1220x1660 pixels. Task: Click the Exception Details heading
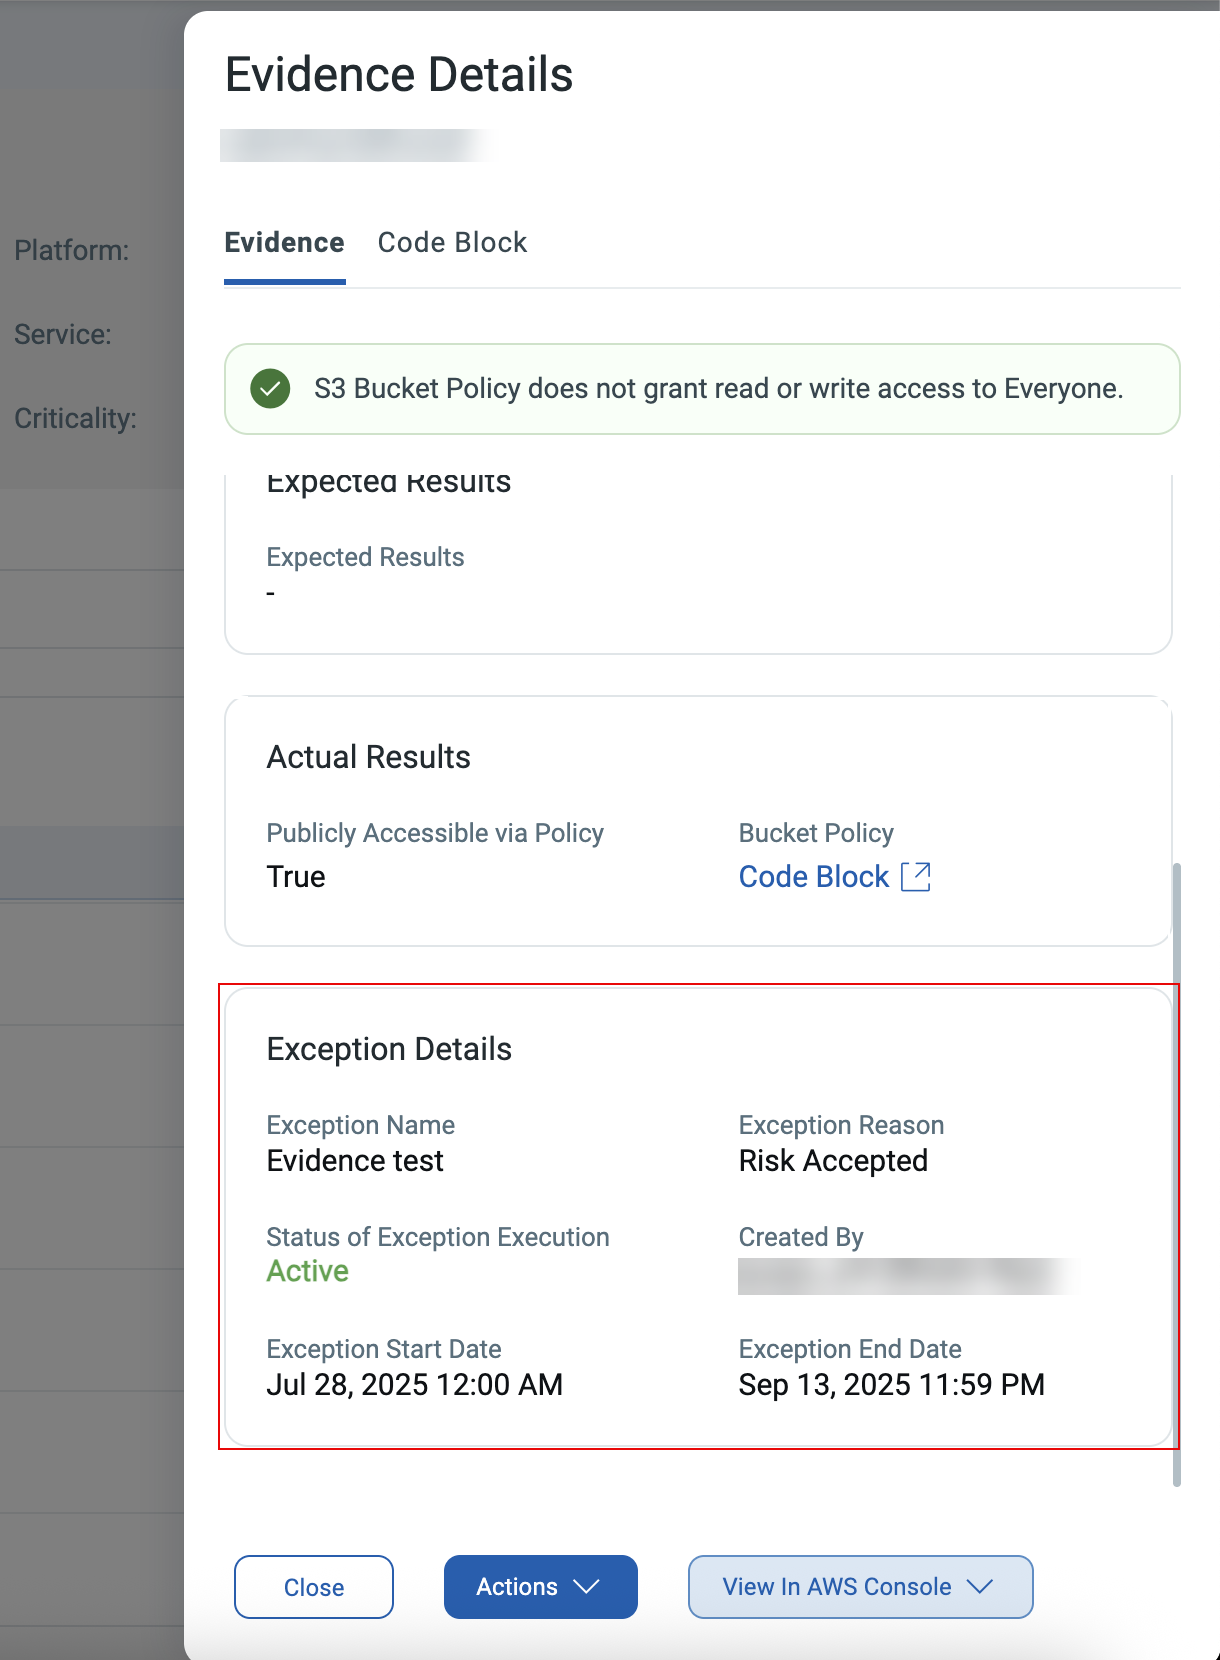coord(389,1049)
